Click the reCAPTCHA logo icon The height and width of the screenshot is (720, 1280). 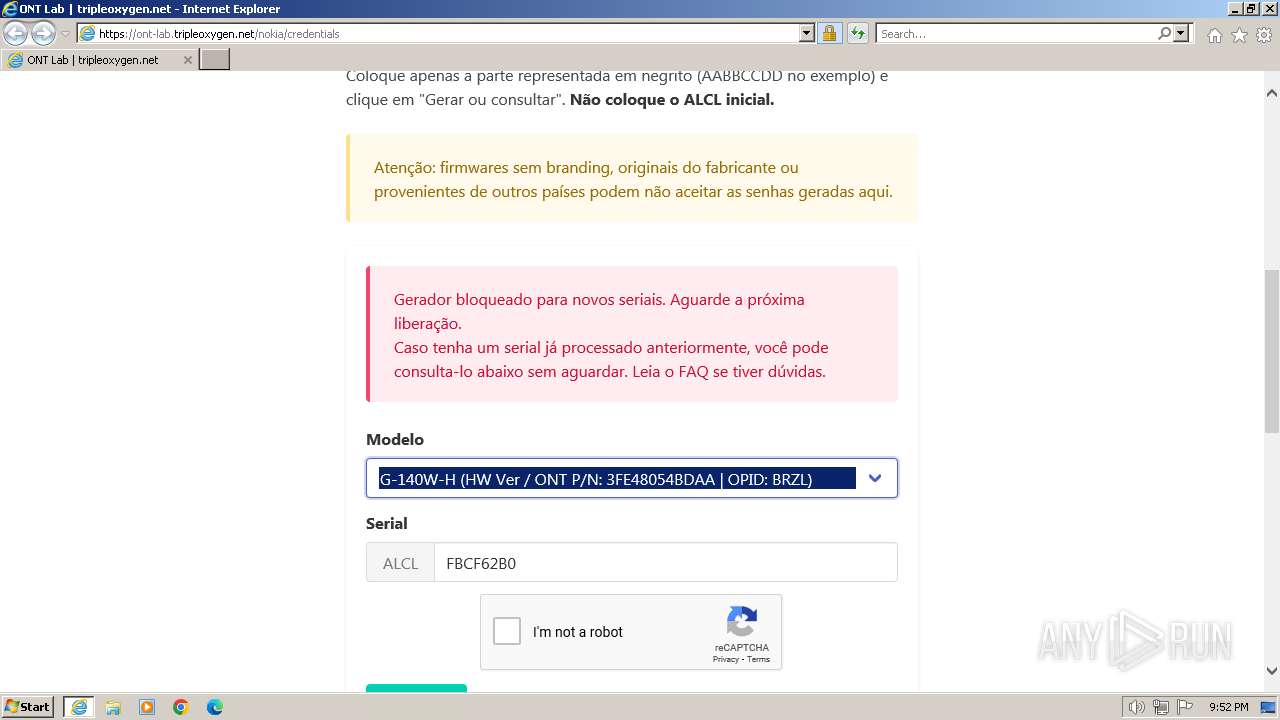click(x=741, y=622)
